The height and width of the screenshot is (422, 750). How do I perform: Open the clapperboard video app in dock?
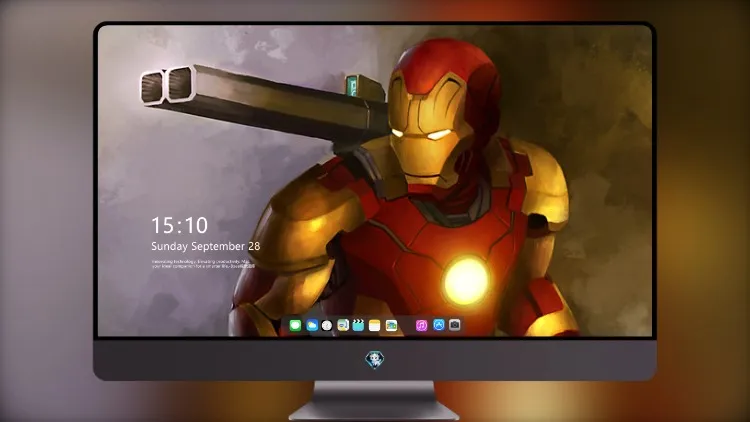point(358,325)
